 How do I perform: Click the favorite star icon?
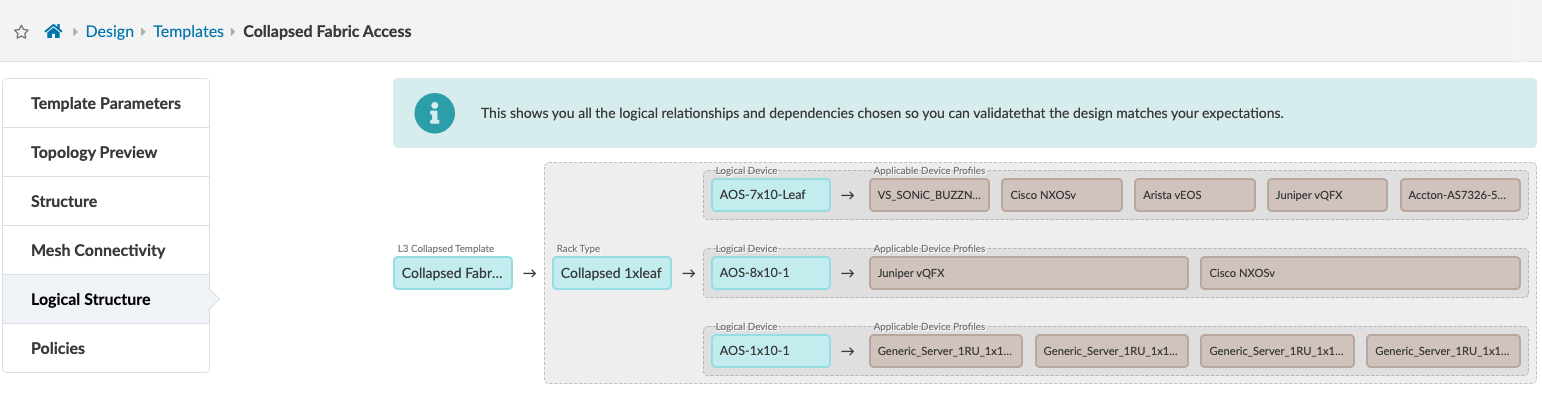21,32
